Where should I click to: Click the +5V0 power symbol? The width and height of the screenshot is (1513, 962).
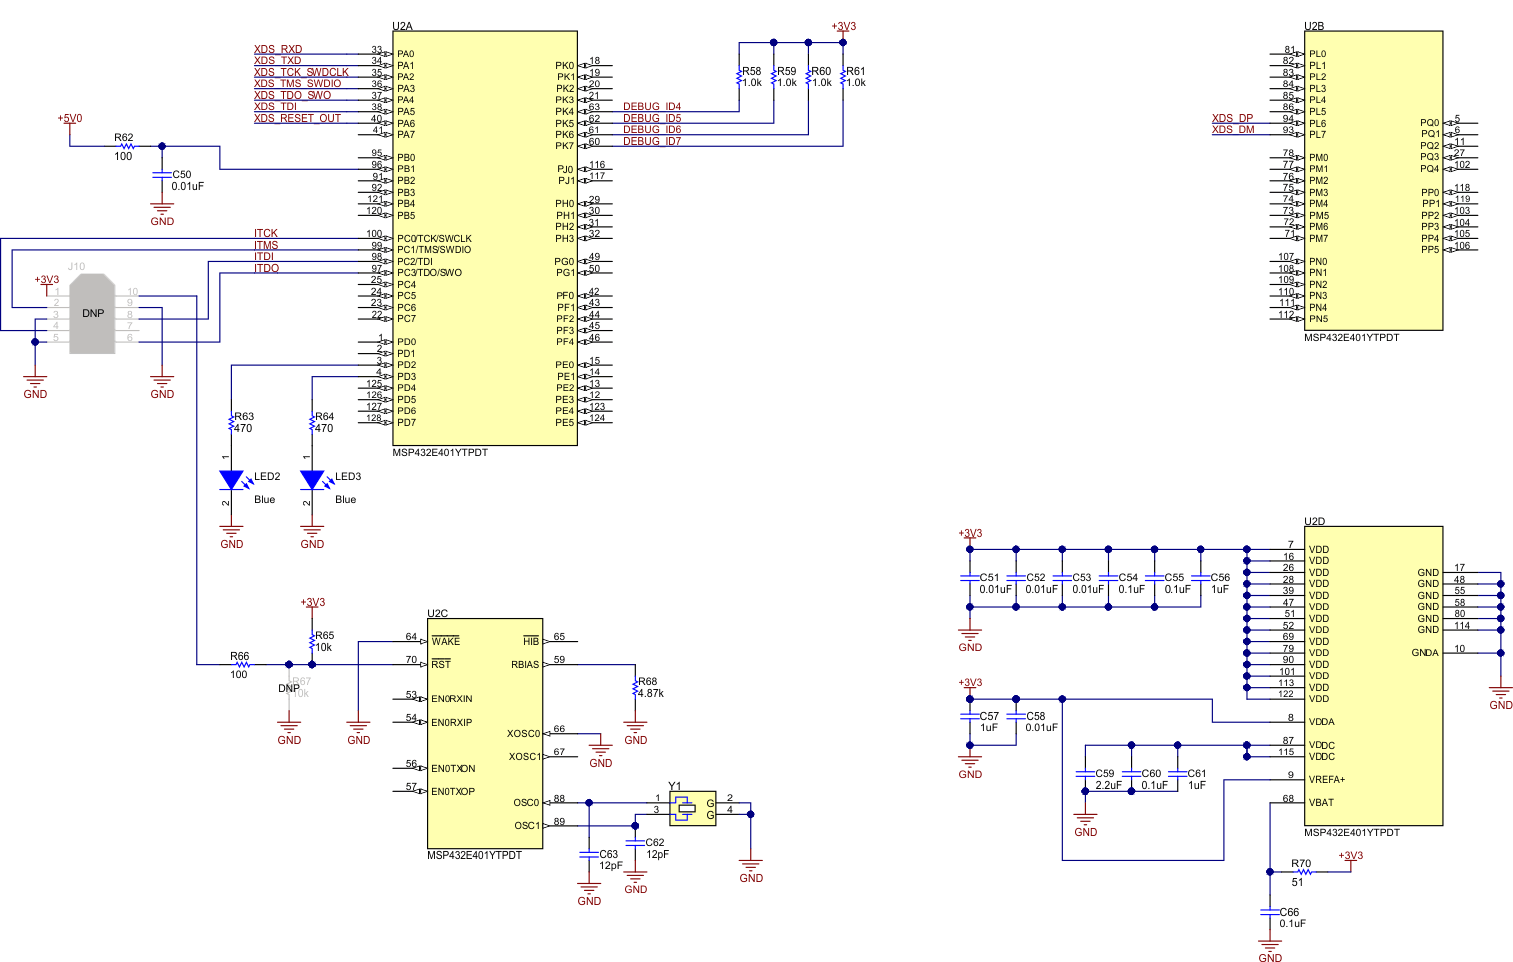point(70,120)
